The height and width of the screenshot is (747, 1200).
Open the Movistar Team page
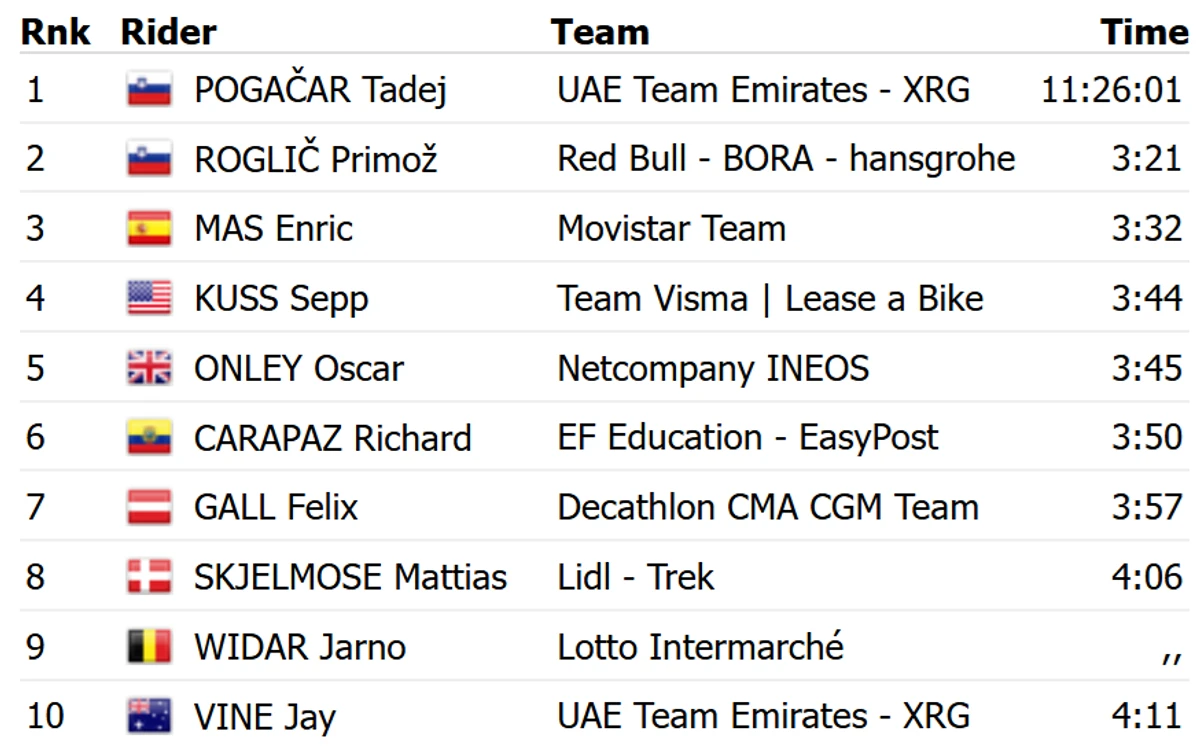click(x=671, y=229)
